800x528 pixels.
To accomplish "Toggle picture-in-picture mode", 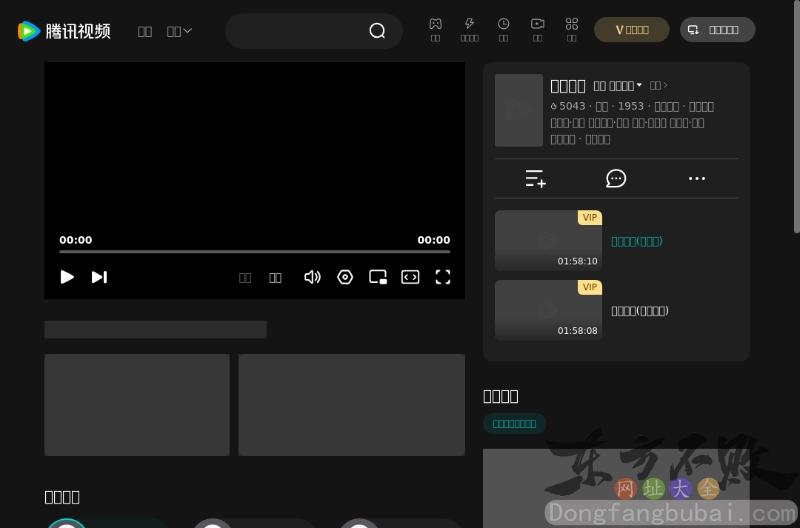I will [x=378, y=277].
